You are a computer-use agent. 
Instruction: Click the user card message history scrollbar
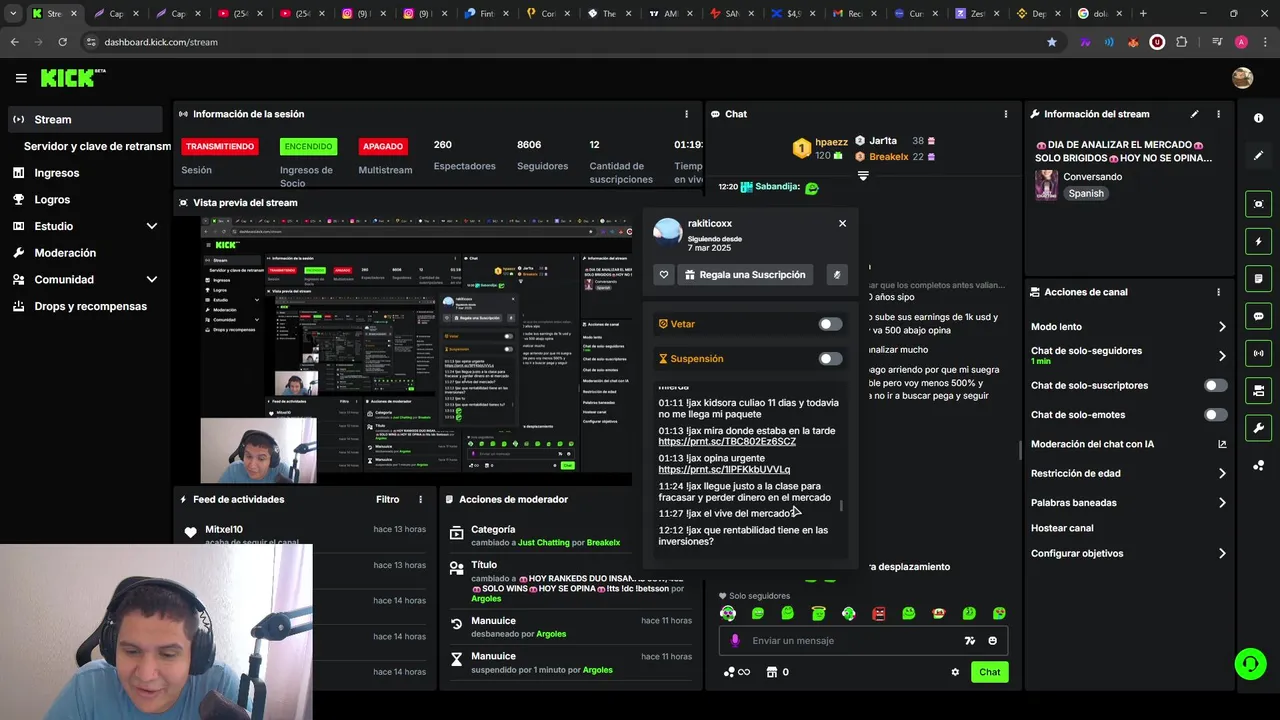841,505
